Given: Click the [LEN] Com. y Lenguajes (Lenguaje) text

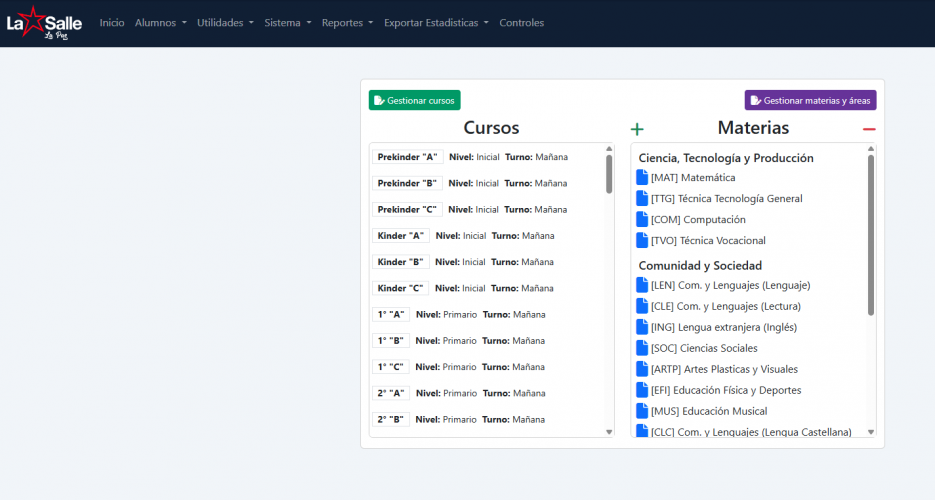Looking at the screenshot, I should click(x=730, y=285).
